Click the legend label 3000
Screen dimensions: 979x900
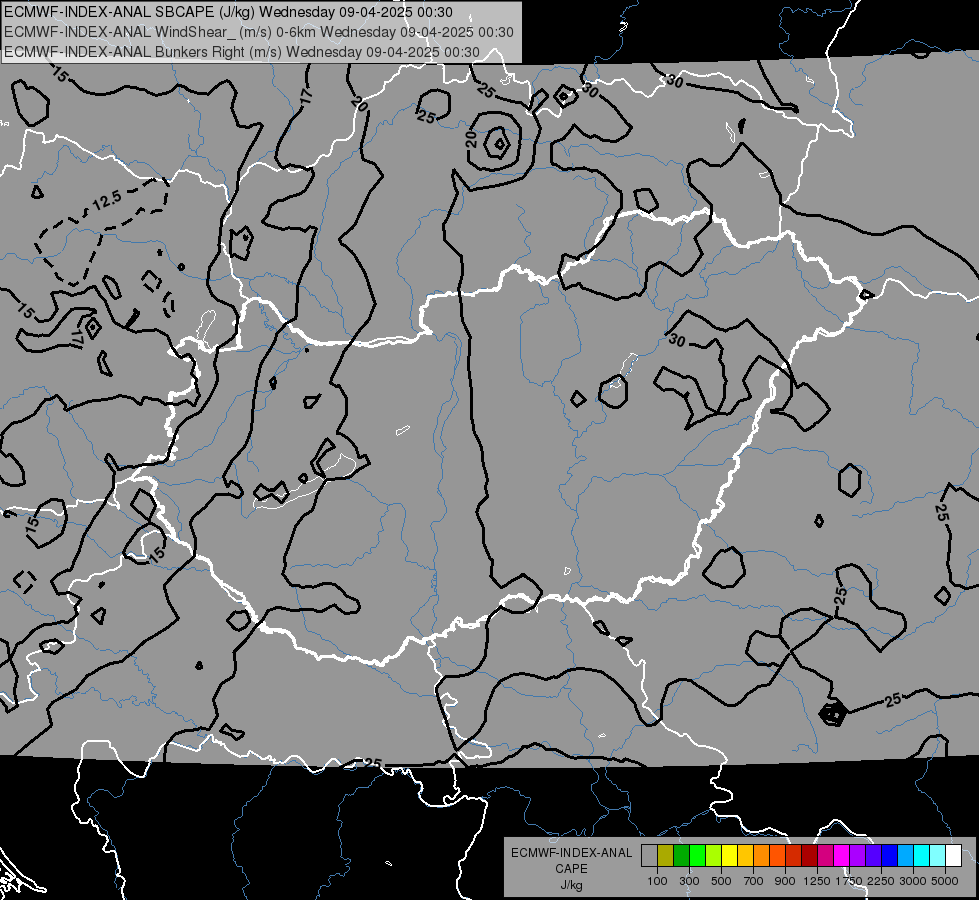click(912, 881)
